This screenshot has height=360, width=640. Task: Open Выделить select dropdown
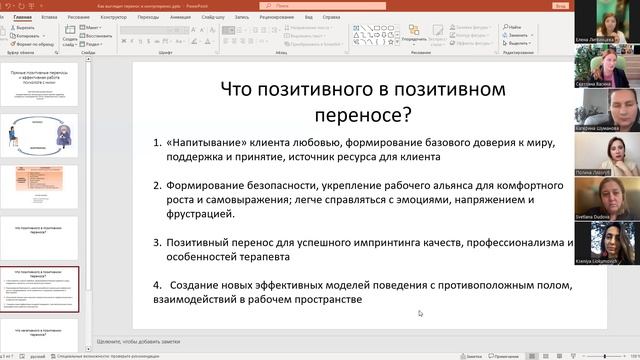coord(517,43)
